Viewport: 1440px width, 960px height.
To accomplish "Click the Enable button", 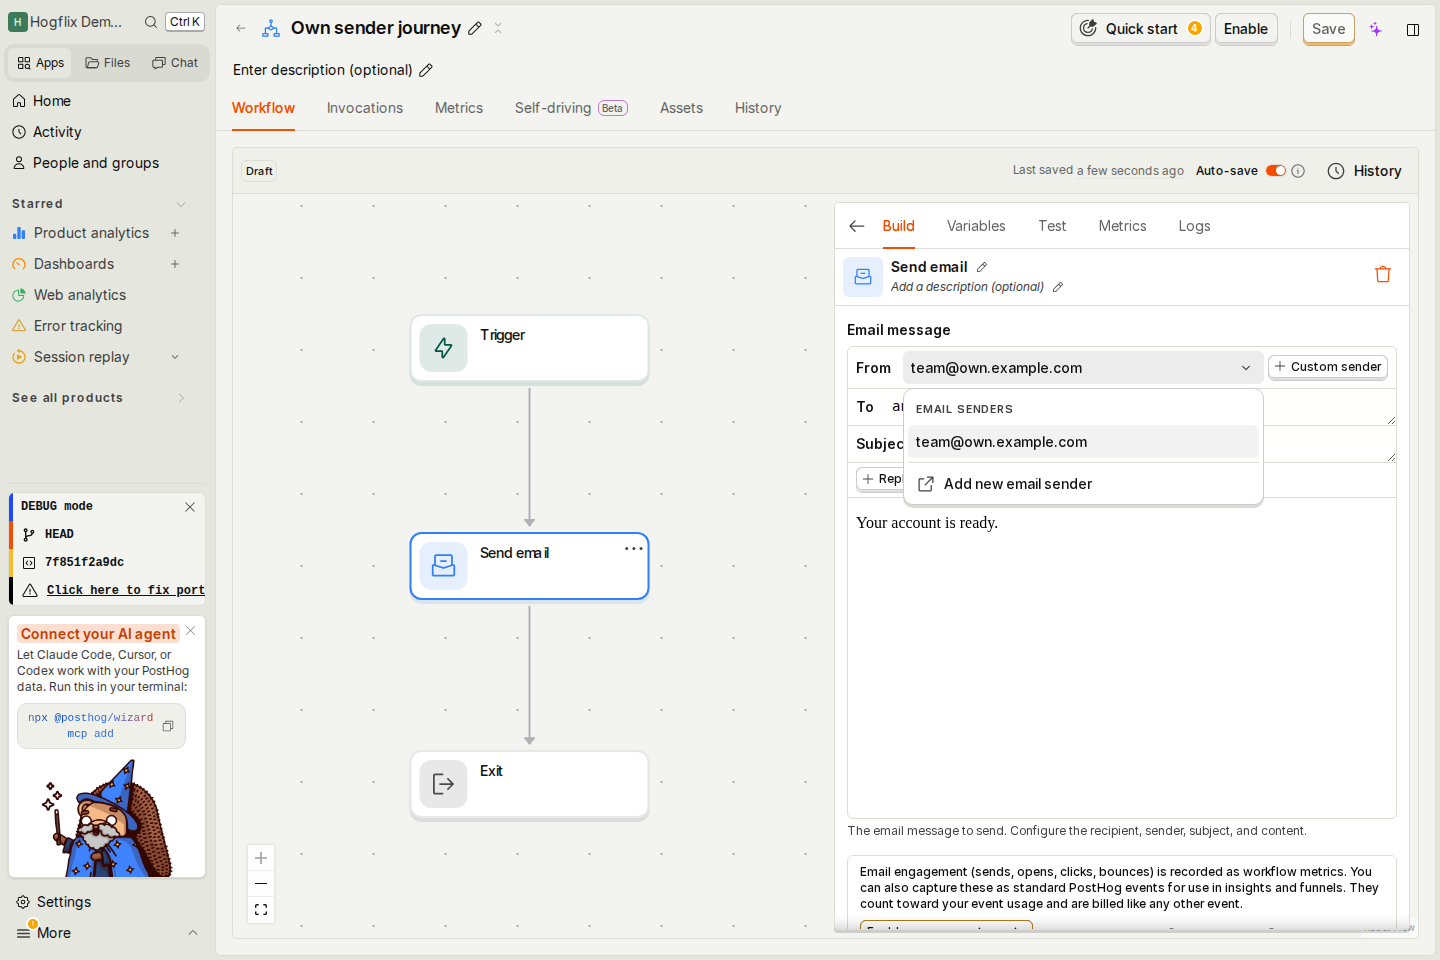I will click(x=1246, y=29).
